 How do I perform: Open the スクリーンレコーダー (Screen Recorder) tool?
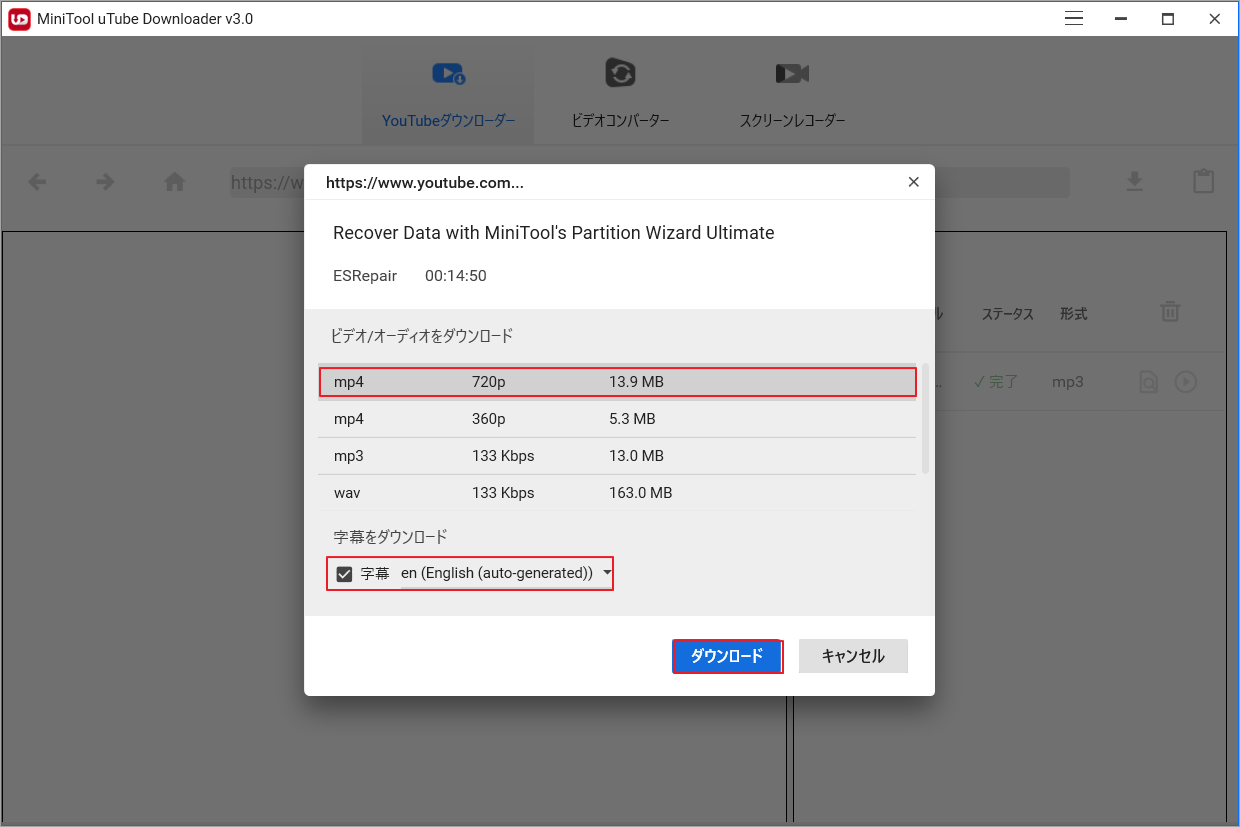[792, 90]
